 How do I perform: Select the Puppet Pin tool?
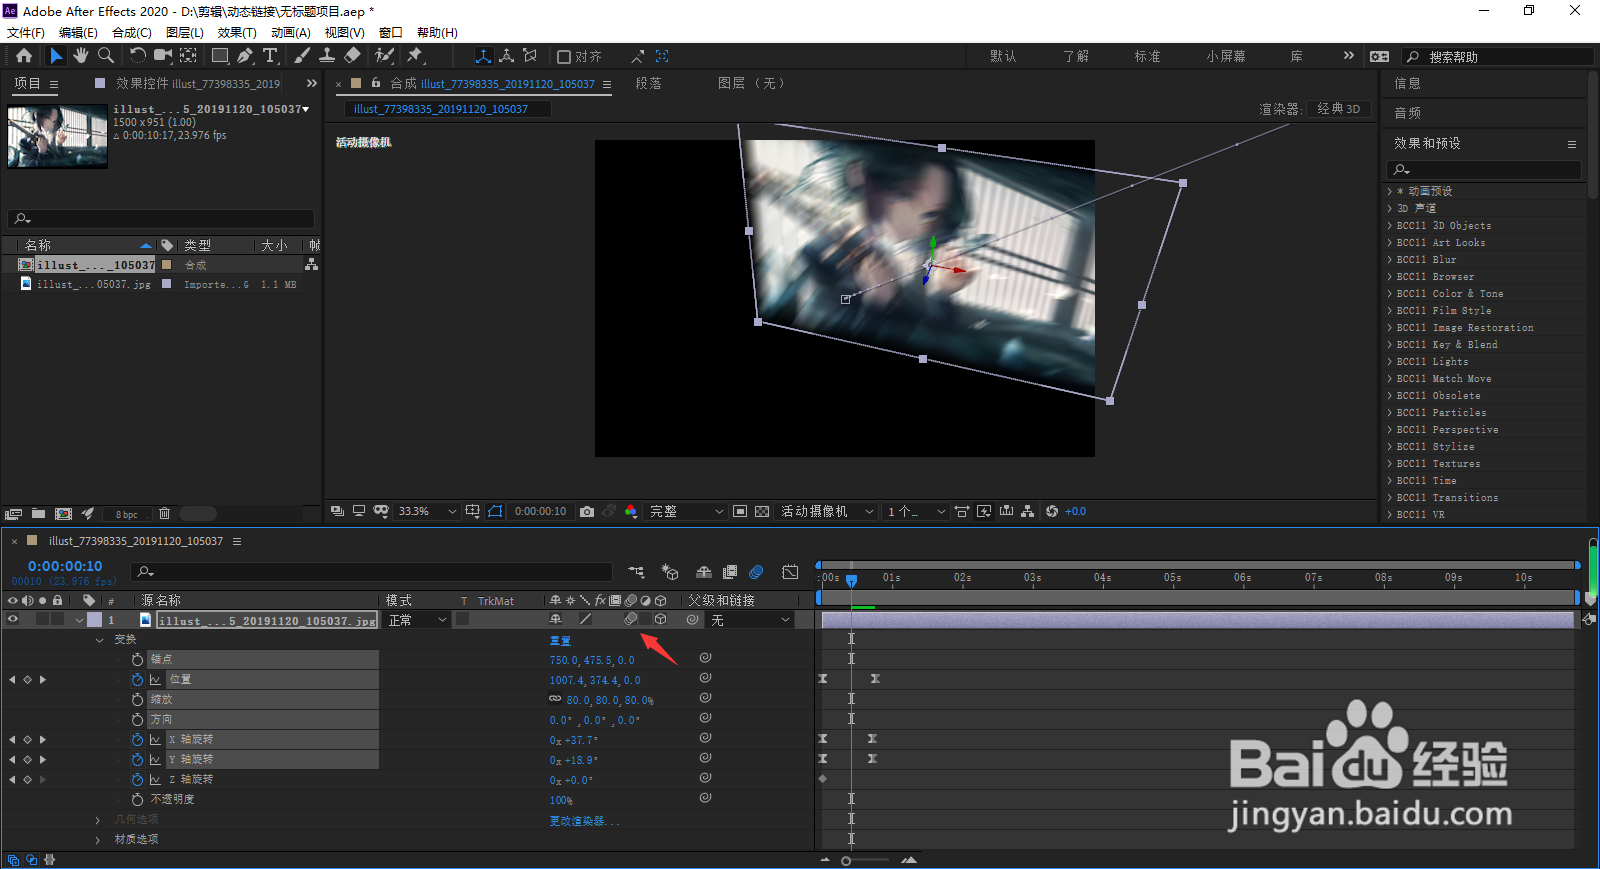415,56
